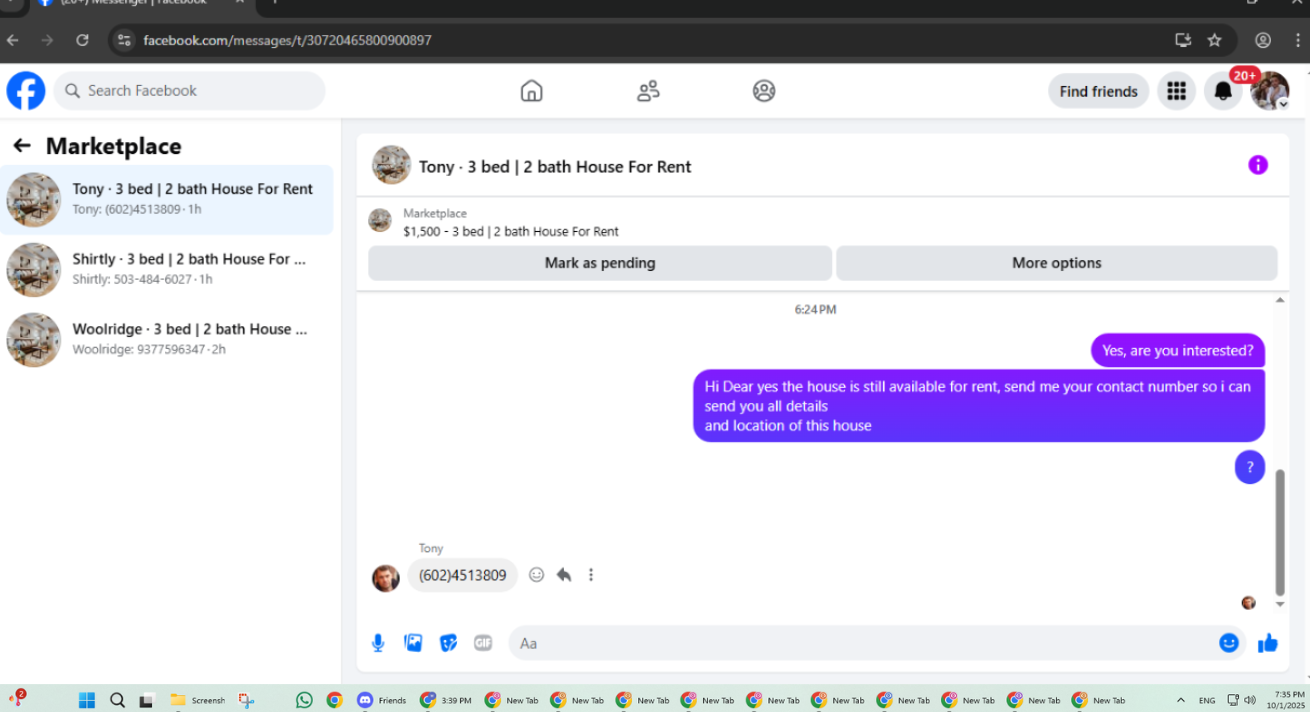The image size is (1310, 712).
Task: Click More options button
Action: tap(1056, 263)
